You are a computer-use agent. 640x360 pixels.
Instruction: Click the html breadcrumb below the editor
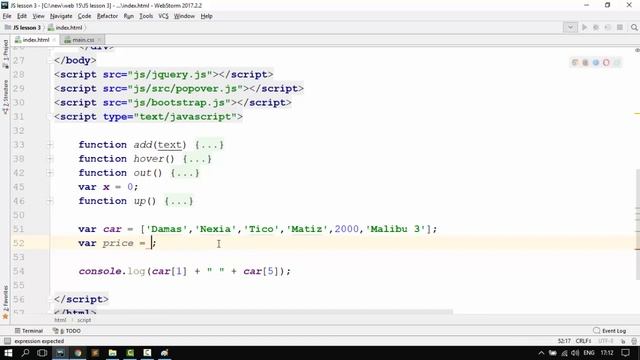pos(60,320)
